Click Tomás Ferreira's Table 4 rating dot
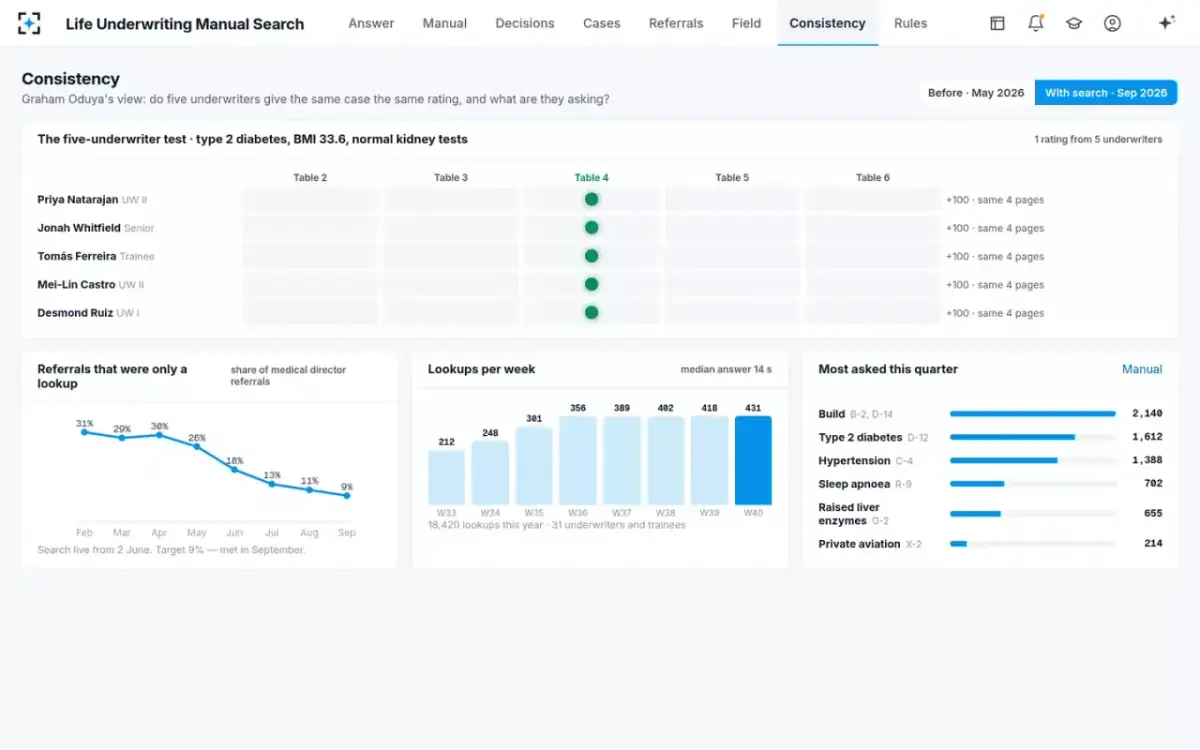The image size is (1200, 750). point(591,256)
